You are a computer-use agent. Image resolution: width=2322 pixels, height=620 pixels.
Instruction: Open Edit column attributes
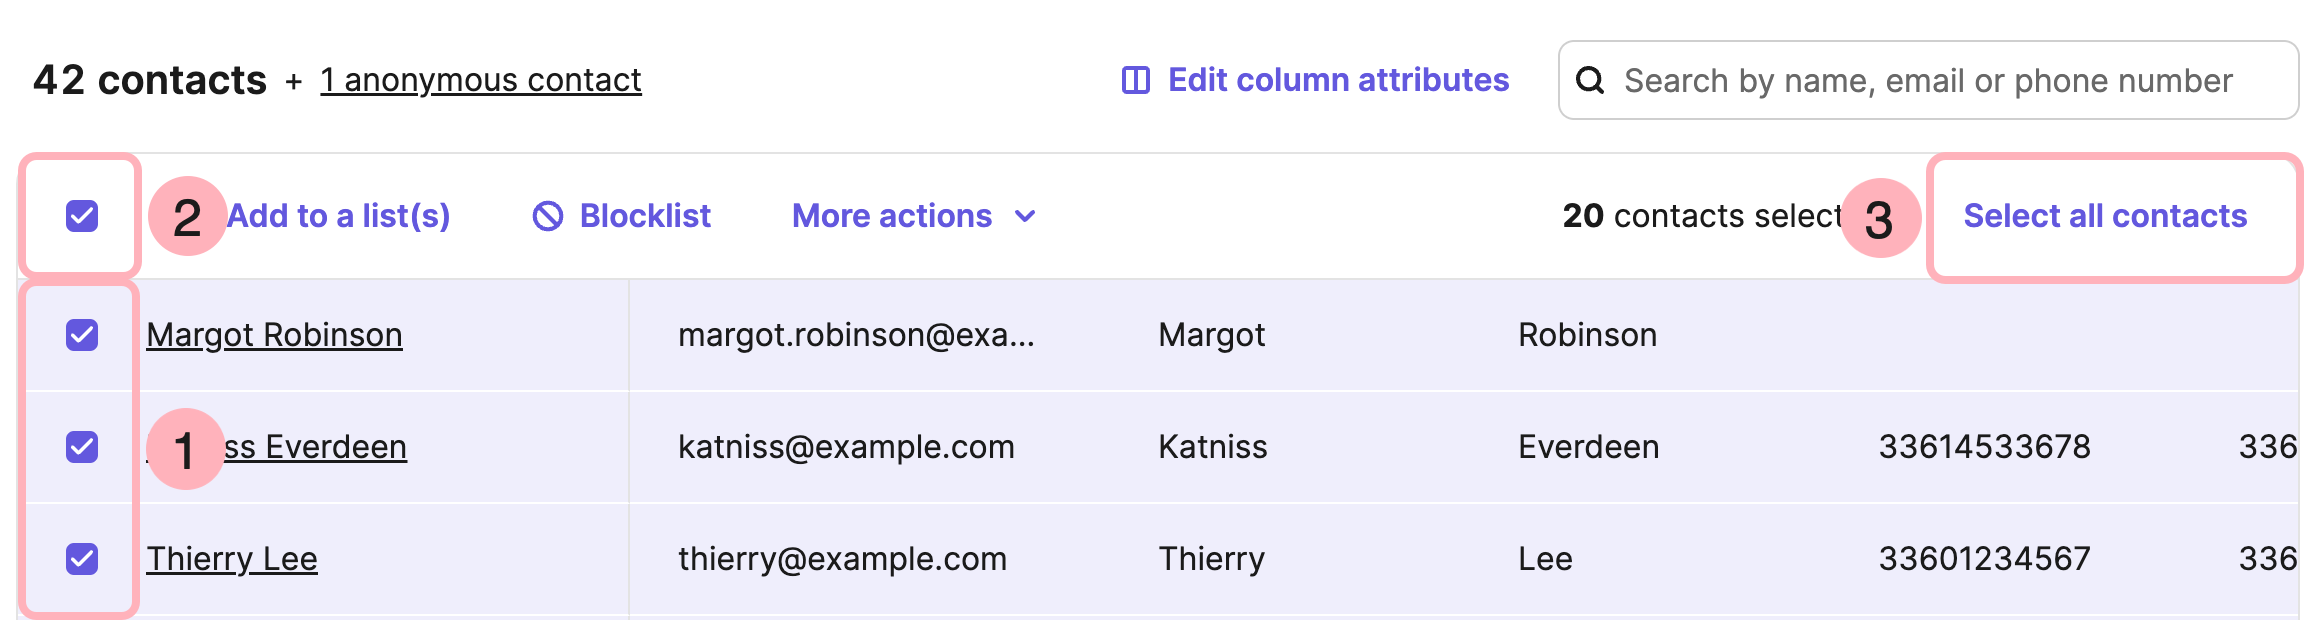pos(1338,80)
